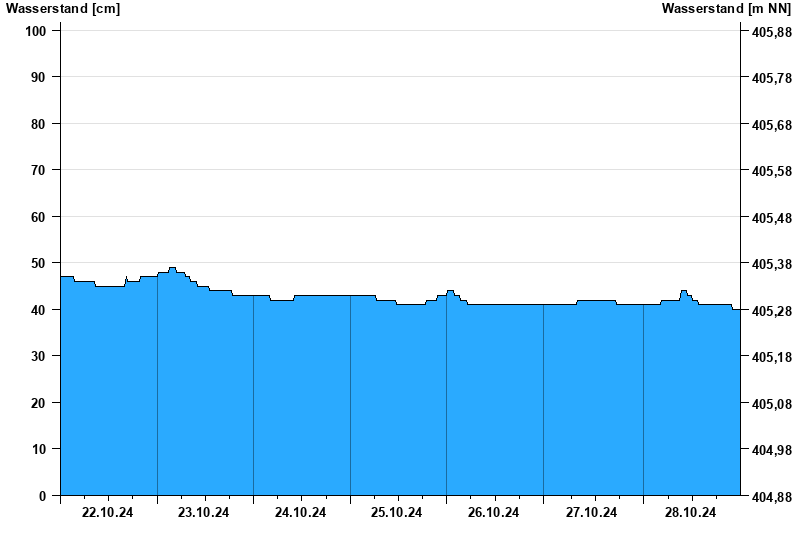Screen dimensions: 800x550
Task: Click the 405,08 value on right axis
Action: coord(771,404)
